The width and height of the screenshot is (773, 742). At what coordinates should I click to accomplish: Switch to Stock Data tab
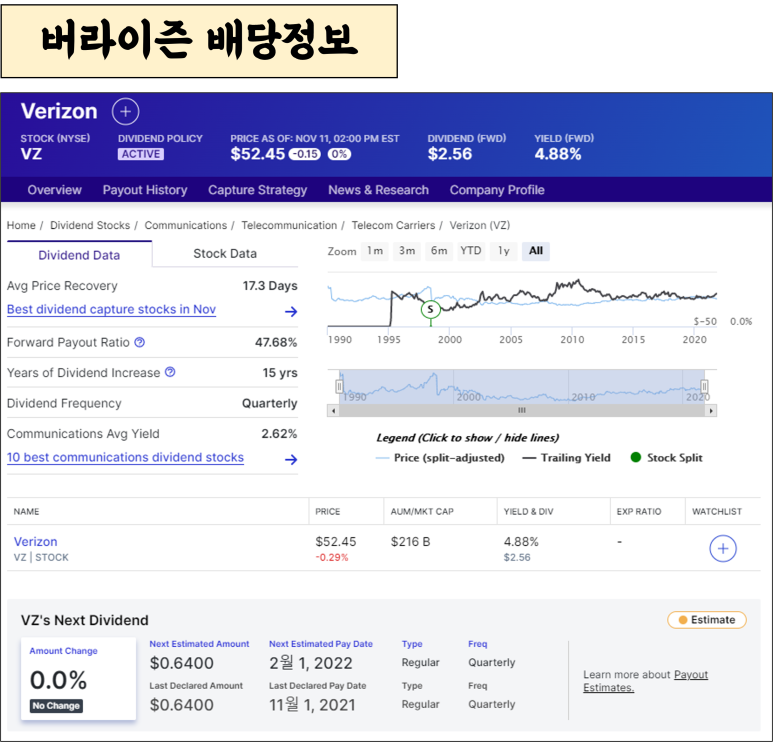(x=225, y=253)
